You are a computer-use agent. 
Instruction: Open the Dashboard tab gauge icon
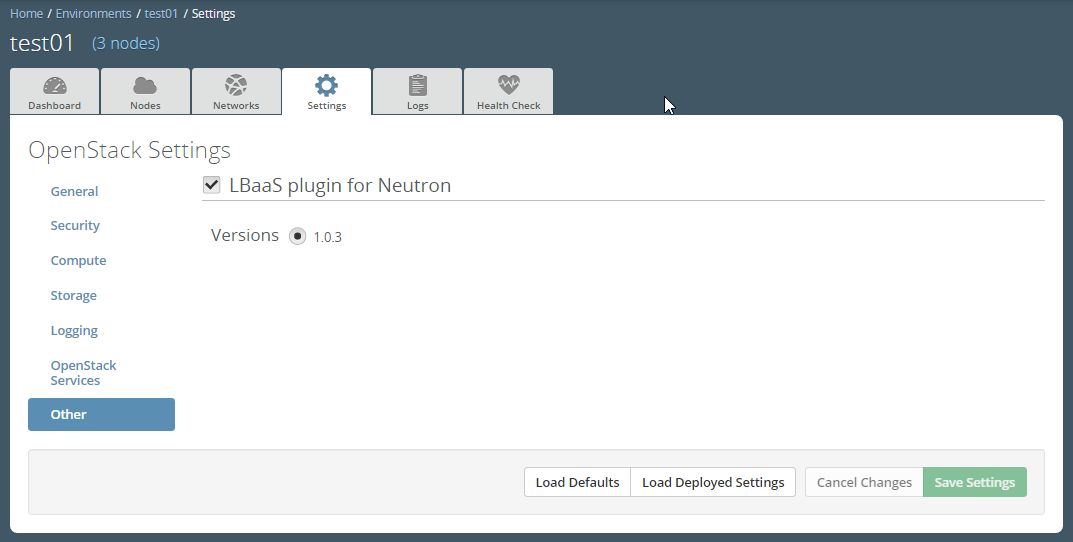[55, 86]
